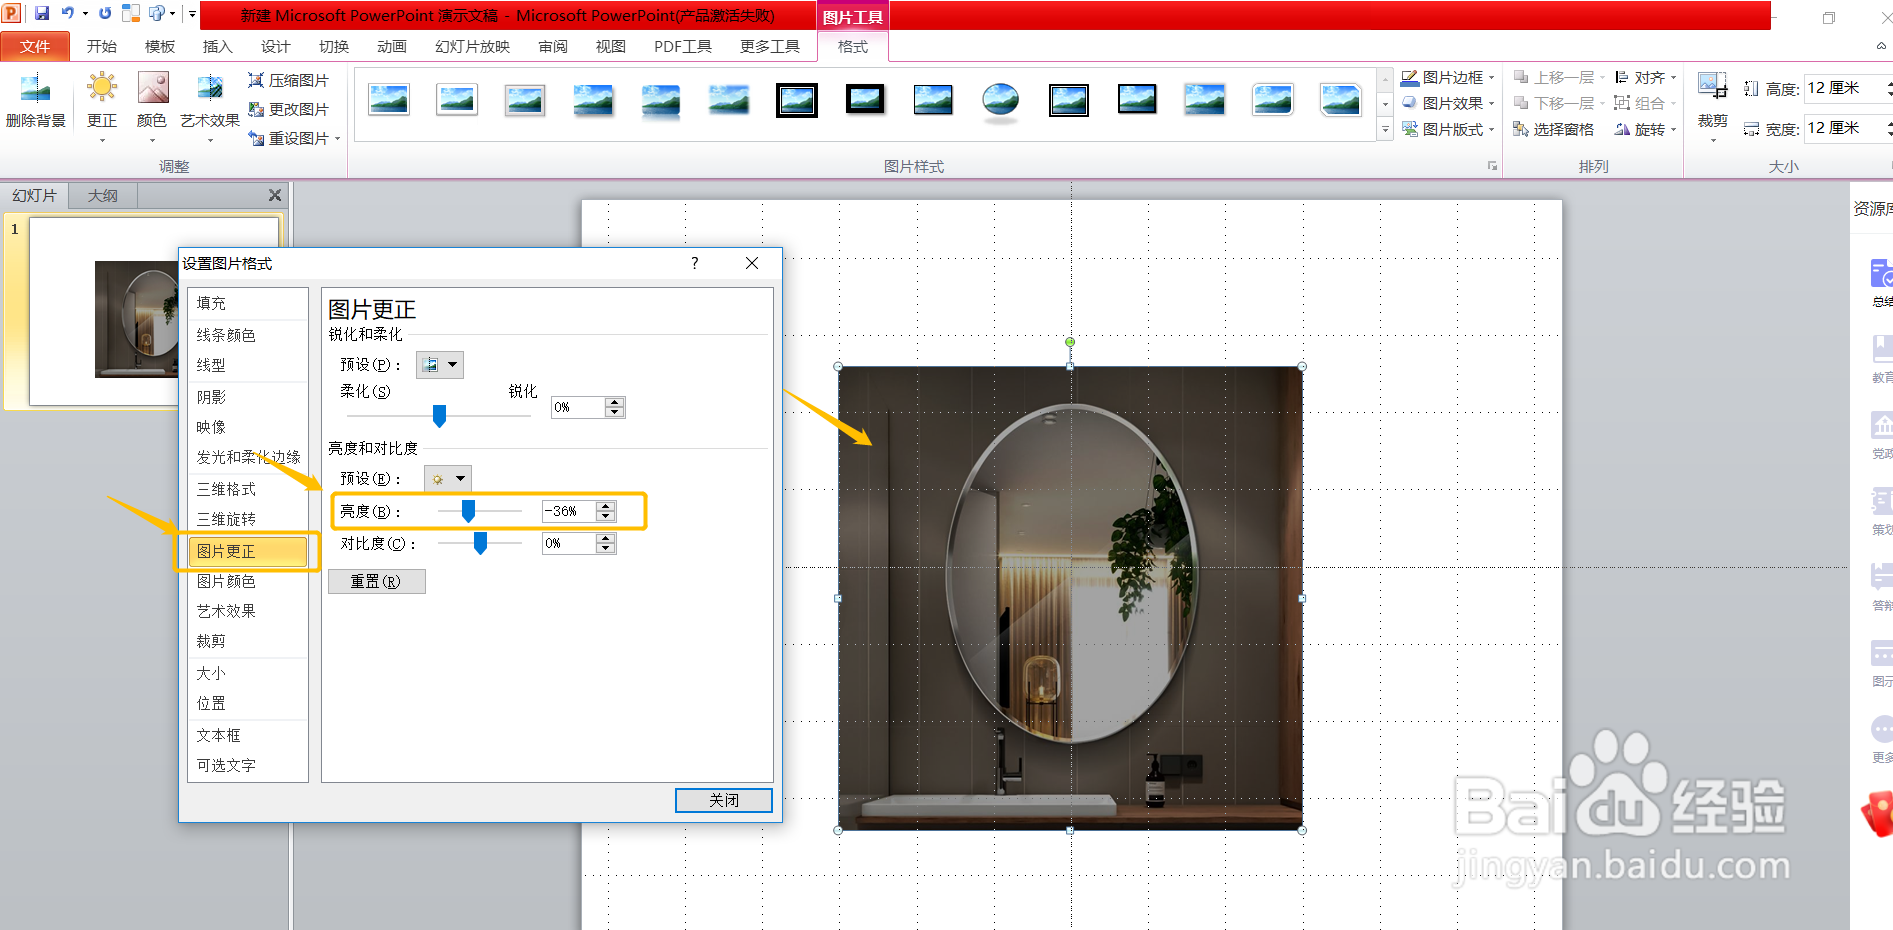Click the Redo icon in quick access toolbar
This screenshot has height=930, width=1893.
click(104, 13)
